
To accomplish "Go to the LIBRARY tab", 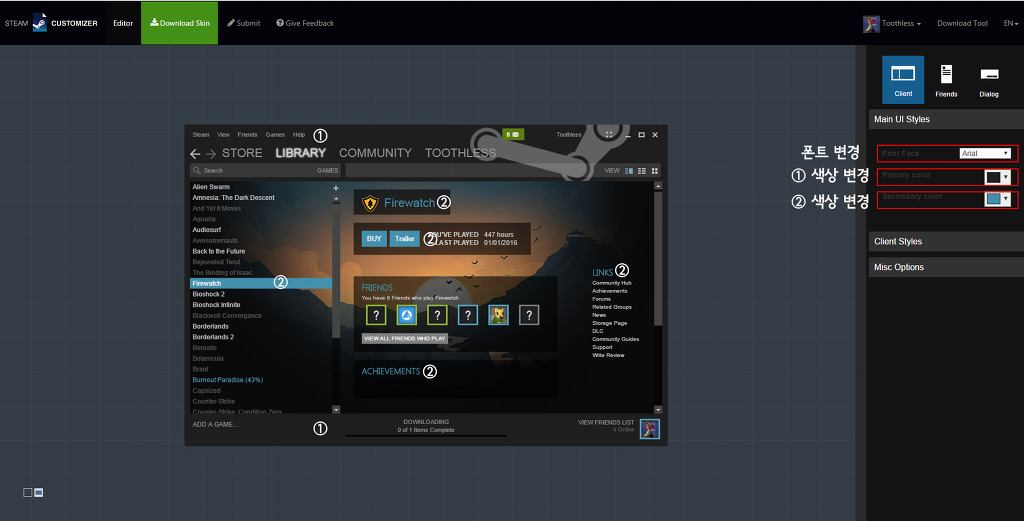I will click(300, 153).
